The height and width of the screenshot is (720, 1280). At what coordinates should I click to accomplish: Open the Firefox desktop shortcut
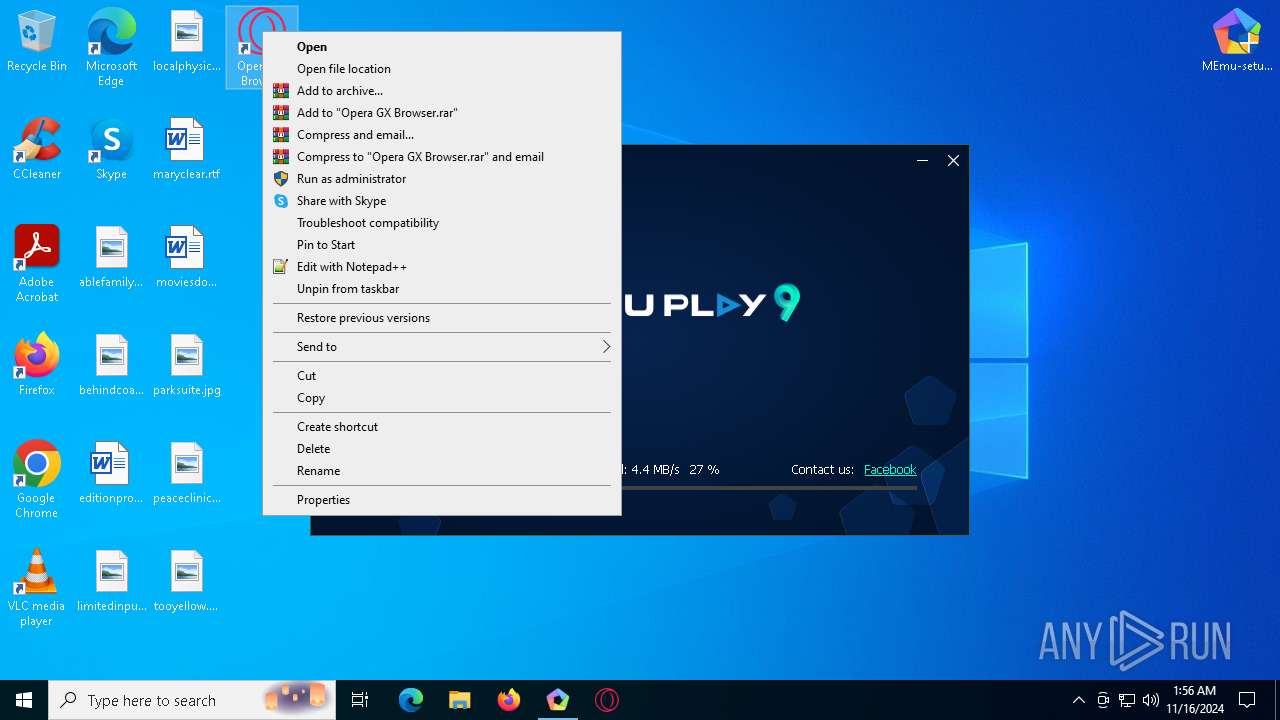point(36,366)
